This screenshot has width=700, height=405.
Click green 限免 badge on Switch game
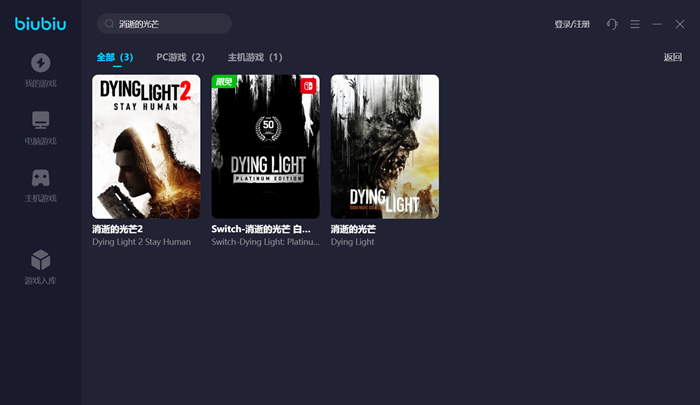[x=224, y=82]
